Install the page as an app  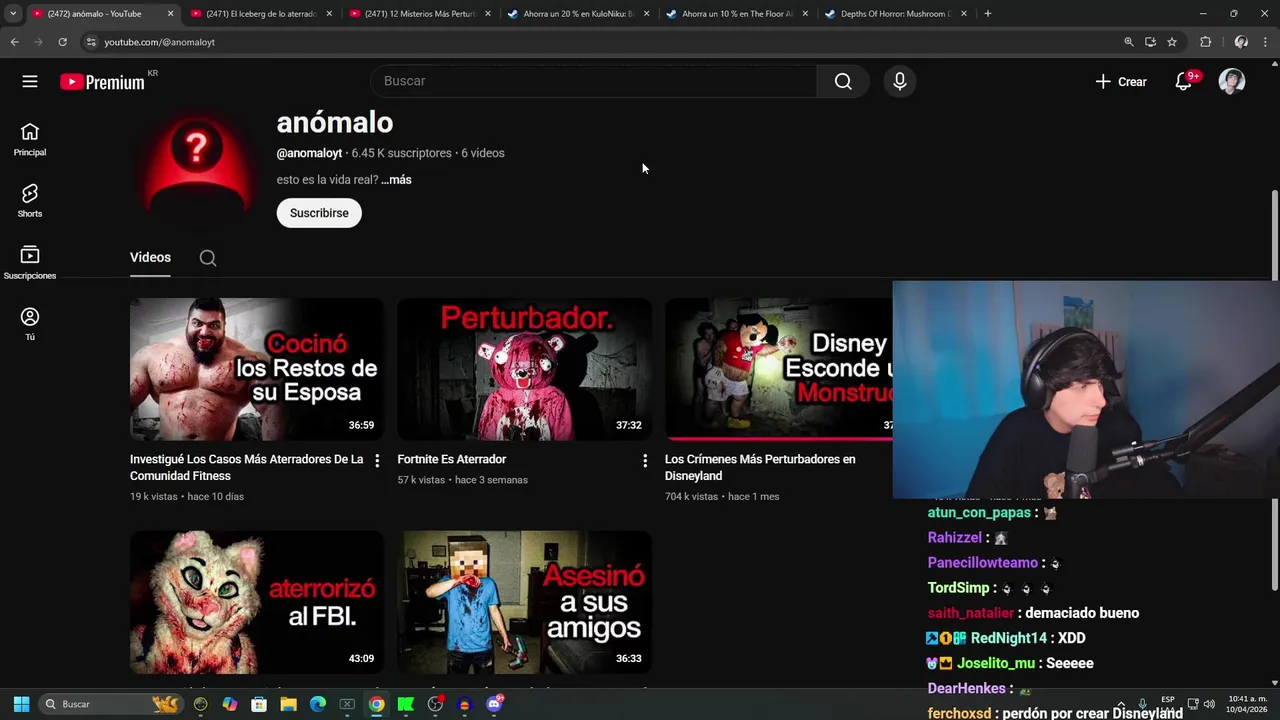click(x=1151, y=42)
